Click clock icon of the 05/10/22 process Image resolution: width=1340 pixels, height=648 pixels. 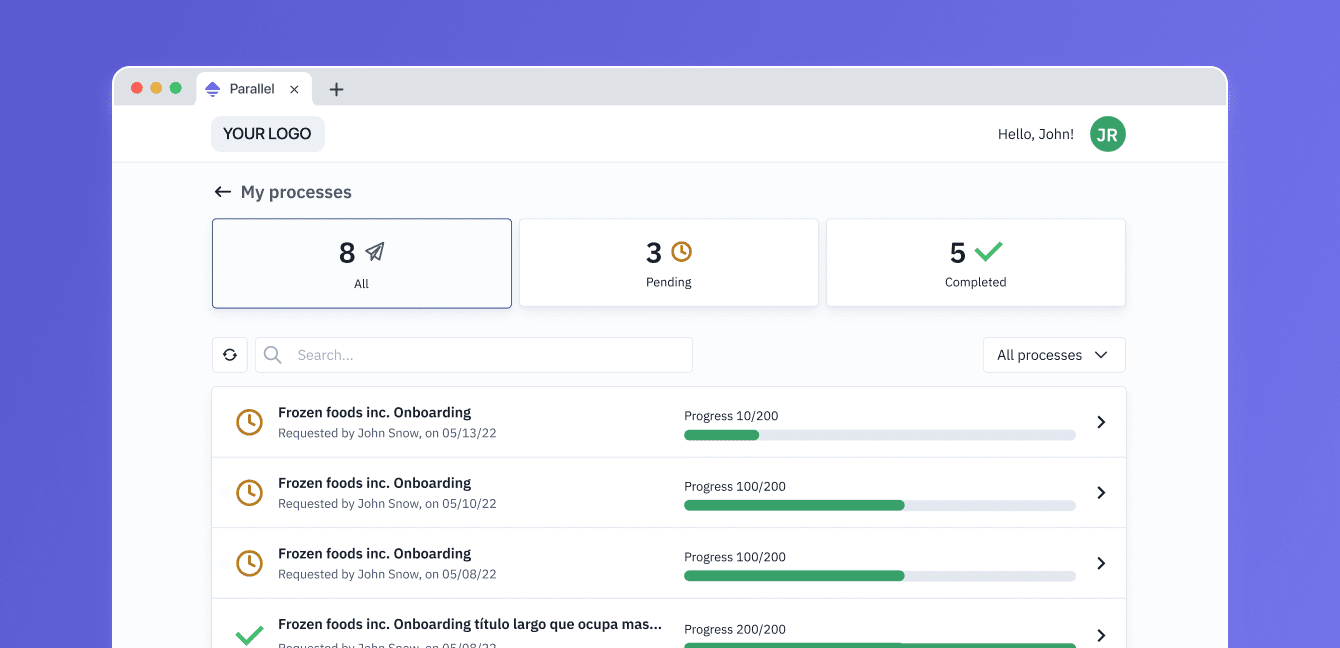click(x=249, y=492)
